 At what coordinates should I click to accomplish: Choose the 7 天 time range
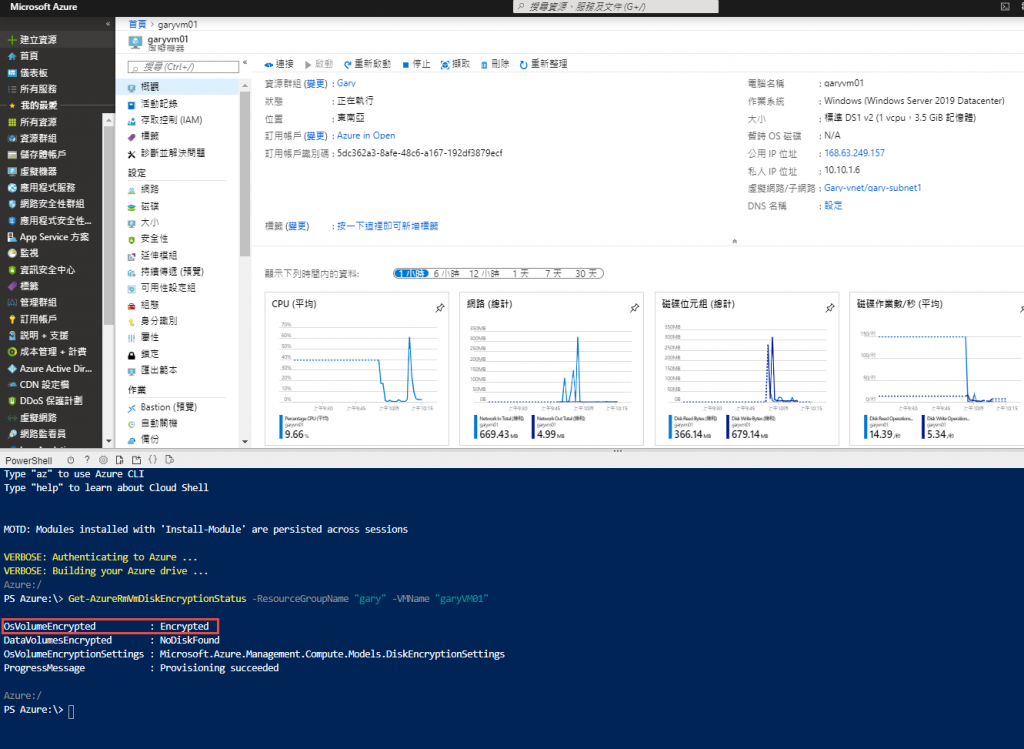pos(553,274)
